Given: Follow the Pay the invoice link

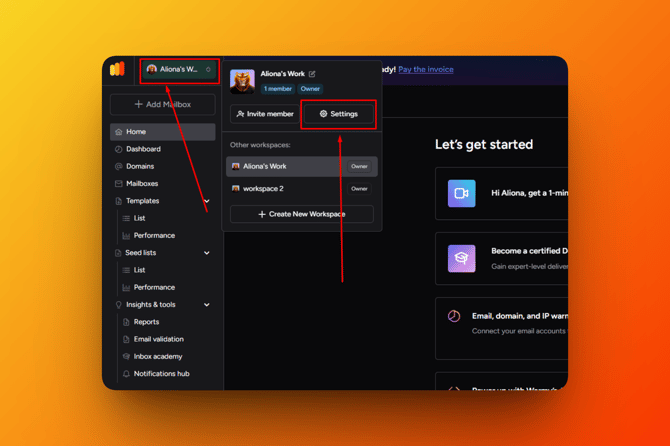Looking at the screenshot, I should click(425, 69).
